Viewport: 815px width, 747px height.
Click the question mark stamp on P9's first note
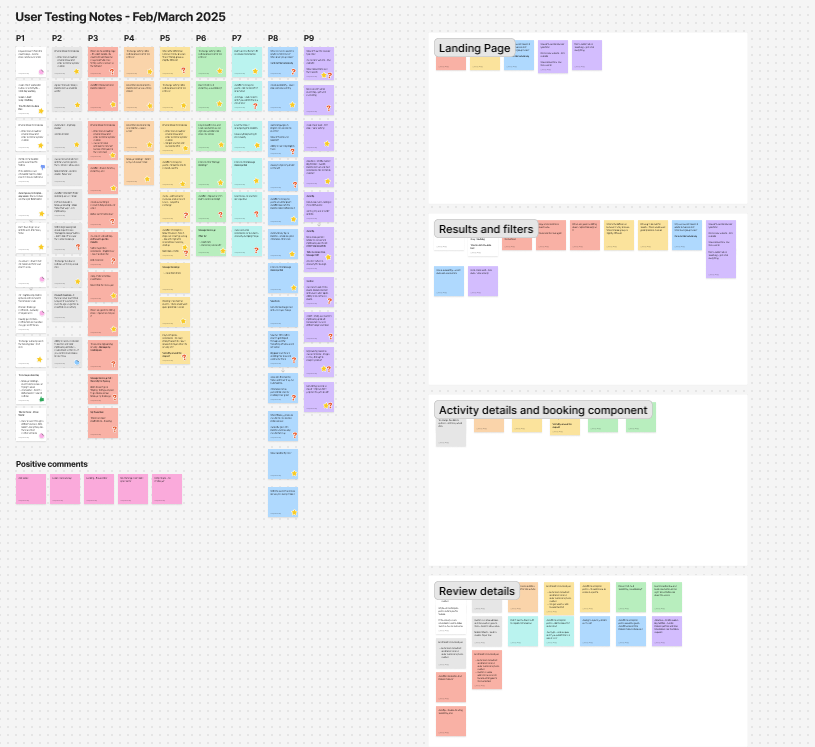coord(329,75)
